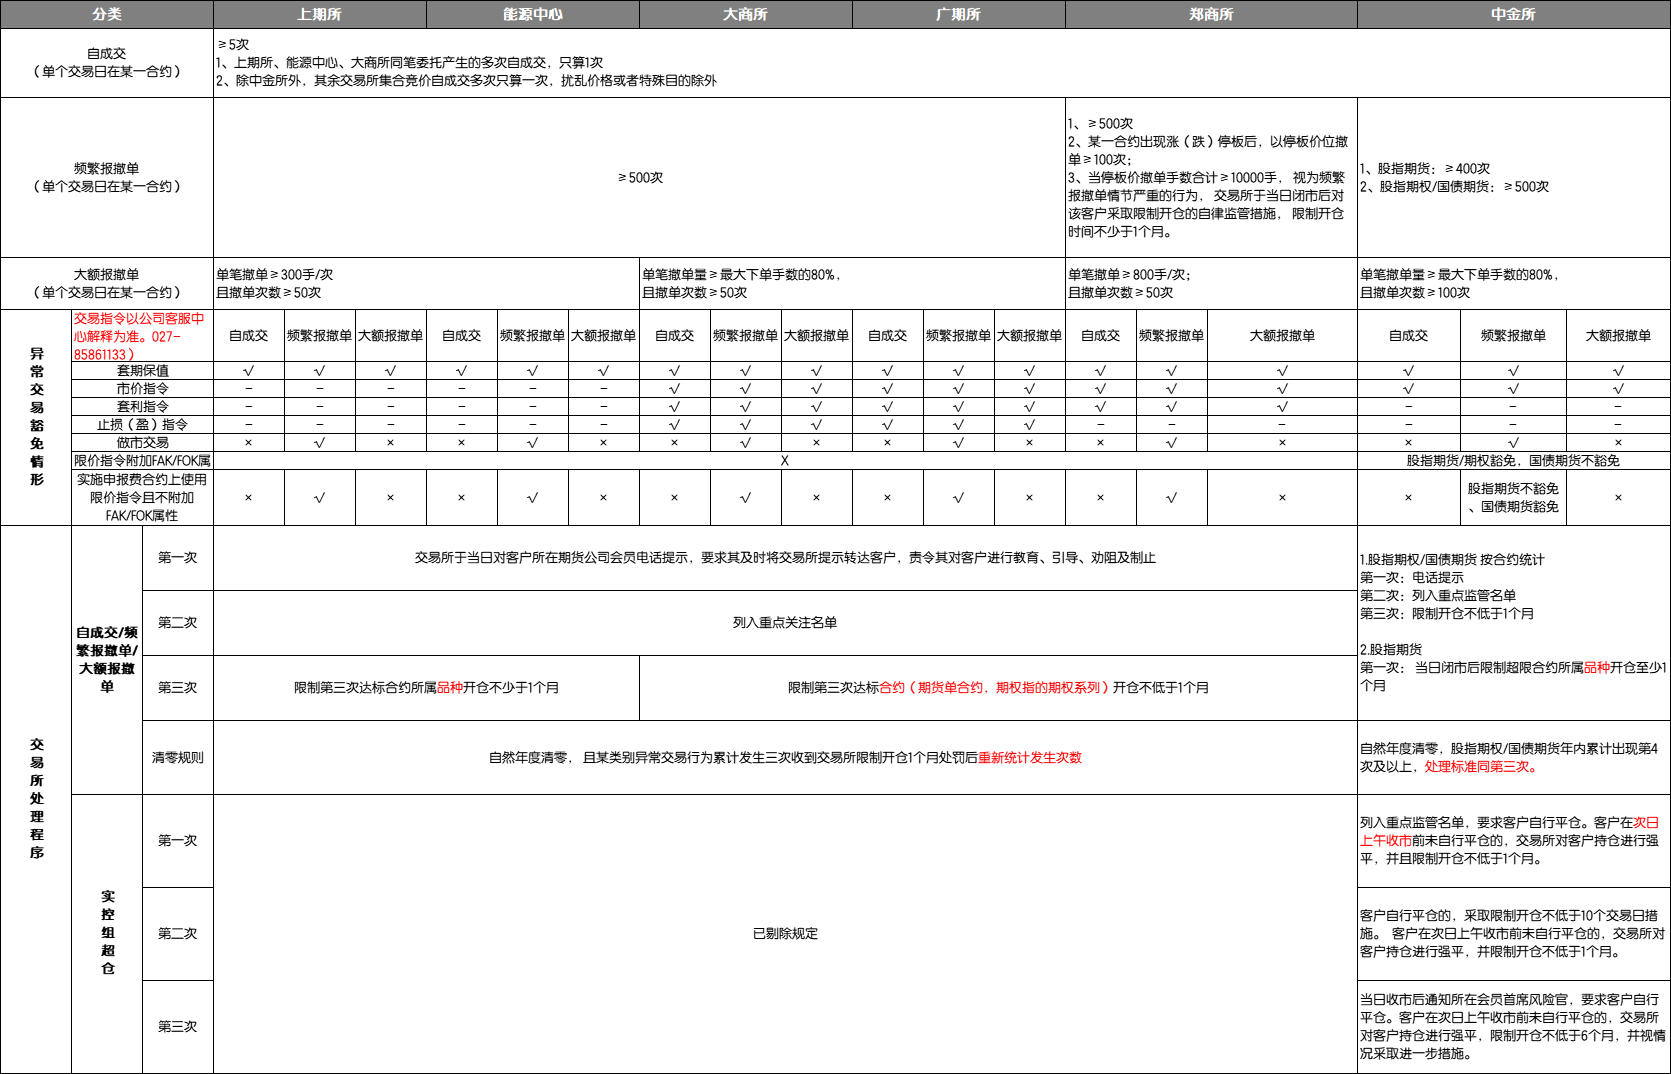Click the 上期所 column header
1671x1074 pixels.
pos(319,14)
